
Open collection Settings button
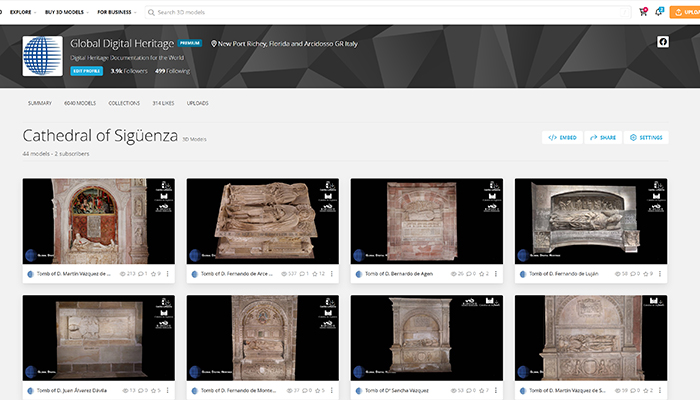646,137
